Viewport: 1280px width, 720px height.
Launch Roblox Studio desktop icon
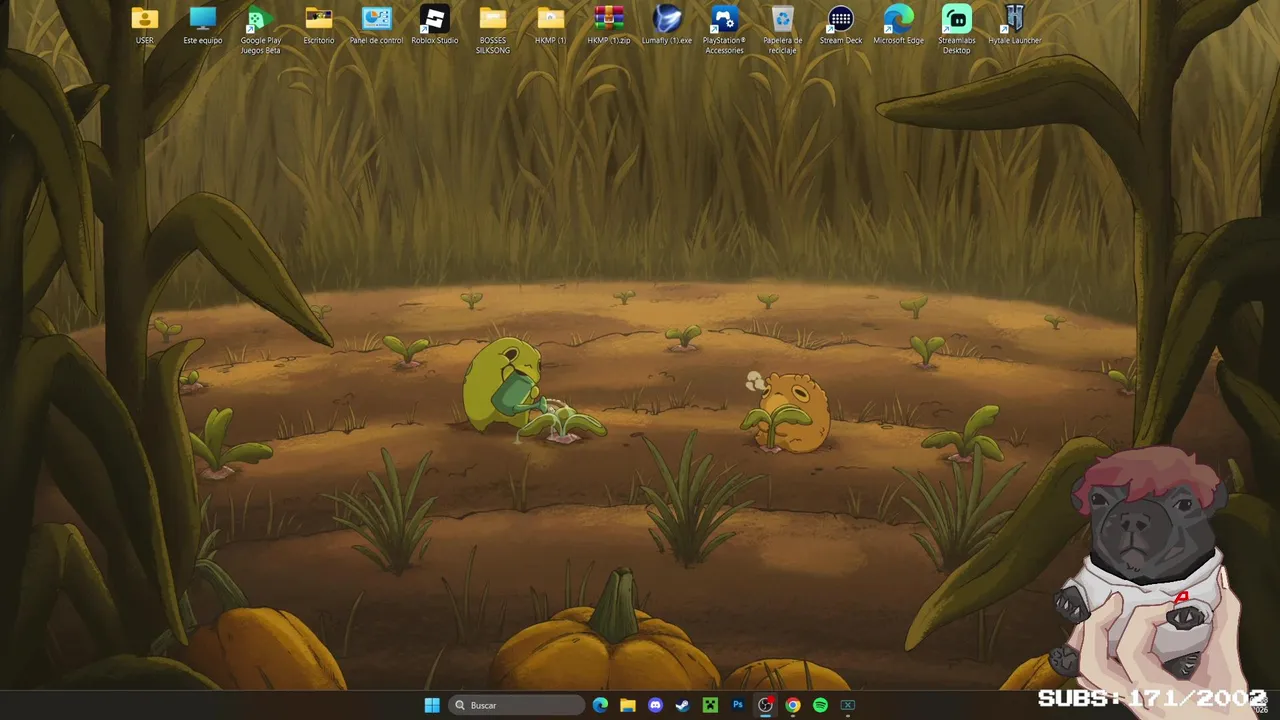click(x=434, y=26)
